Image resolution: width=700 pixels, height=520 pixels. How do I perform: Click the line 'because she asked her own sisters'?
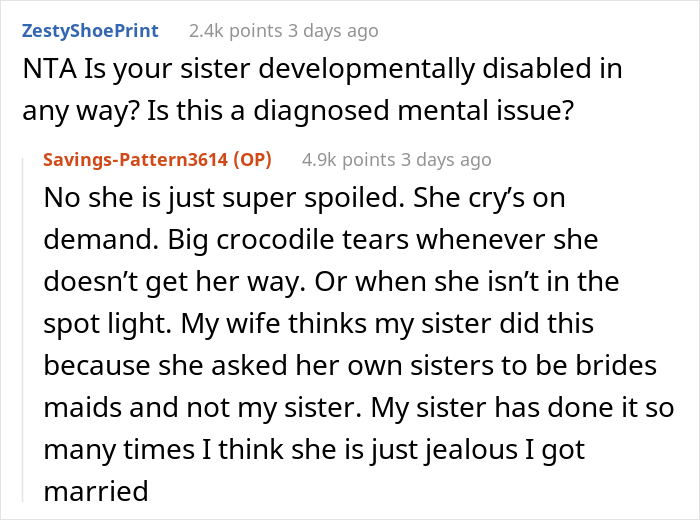(350, 366)
